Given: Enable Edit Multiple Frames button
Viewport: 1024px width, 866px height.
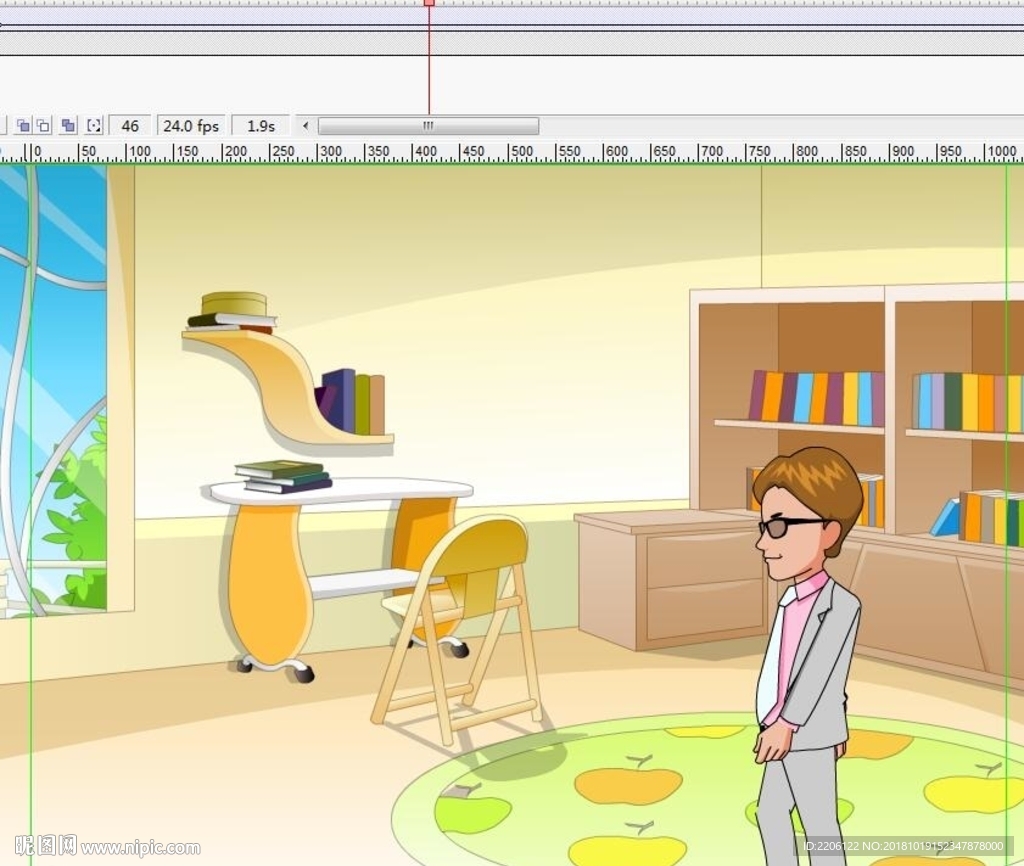Looking at the screenshot, I should pyautogui.click(x=68, y=125).
